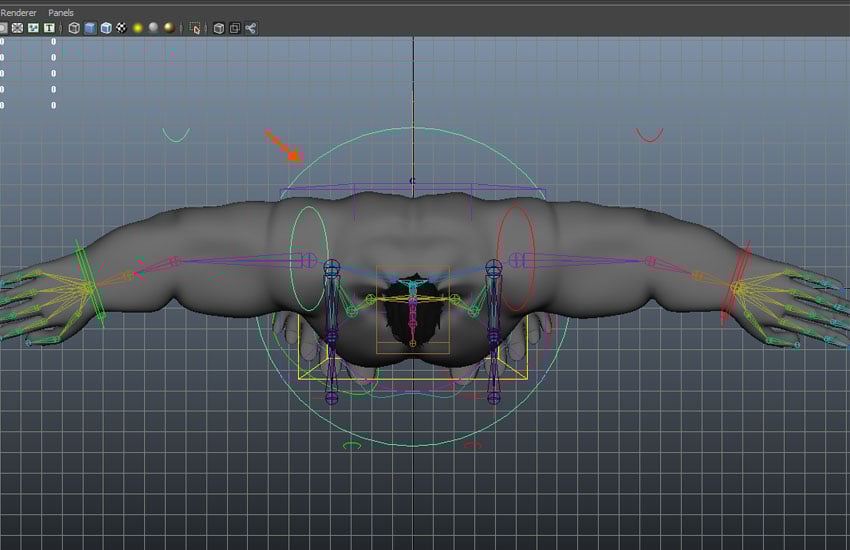Viewport: 850px width, 550px height.
Task: Toggle high quality gold sphere icon
Action: point(170,28)
